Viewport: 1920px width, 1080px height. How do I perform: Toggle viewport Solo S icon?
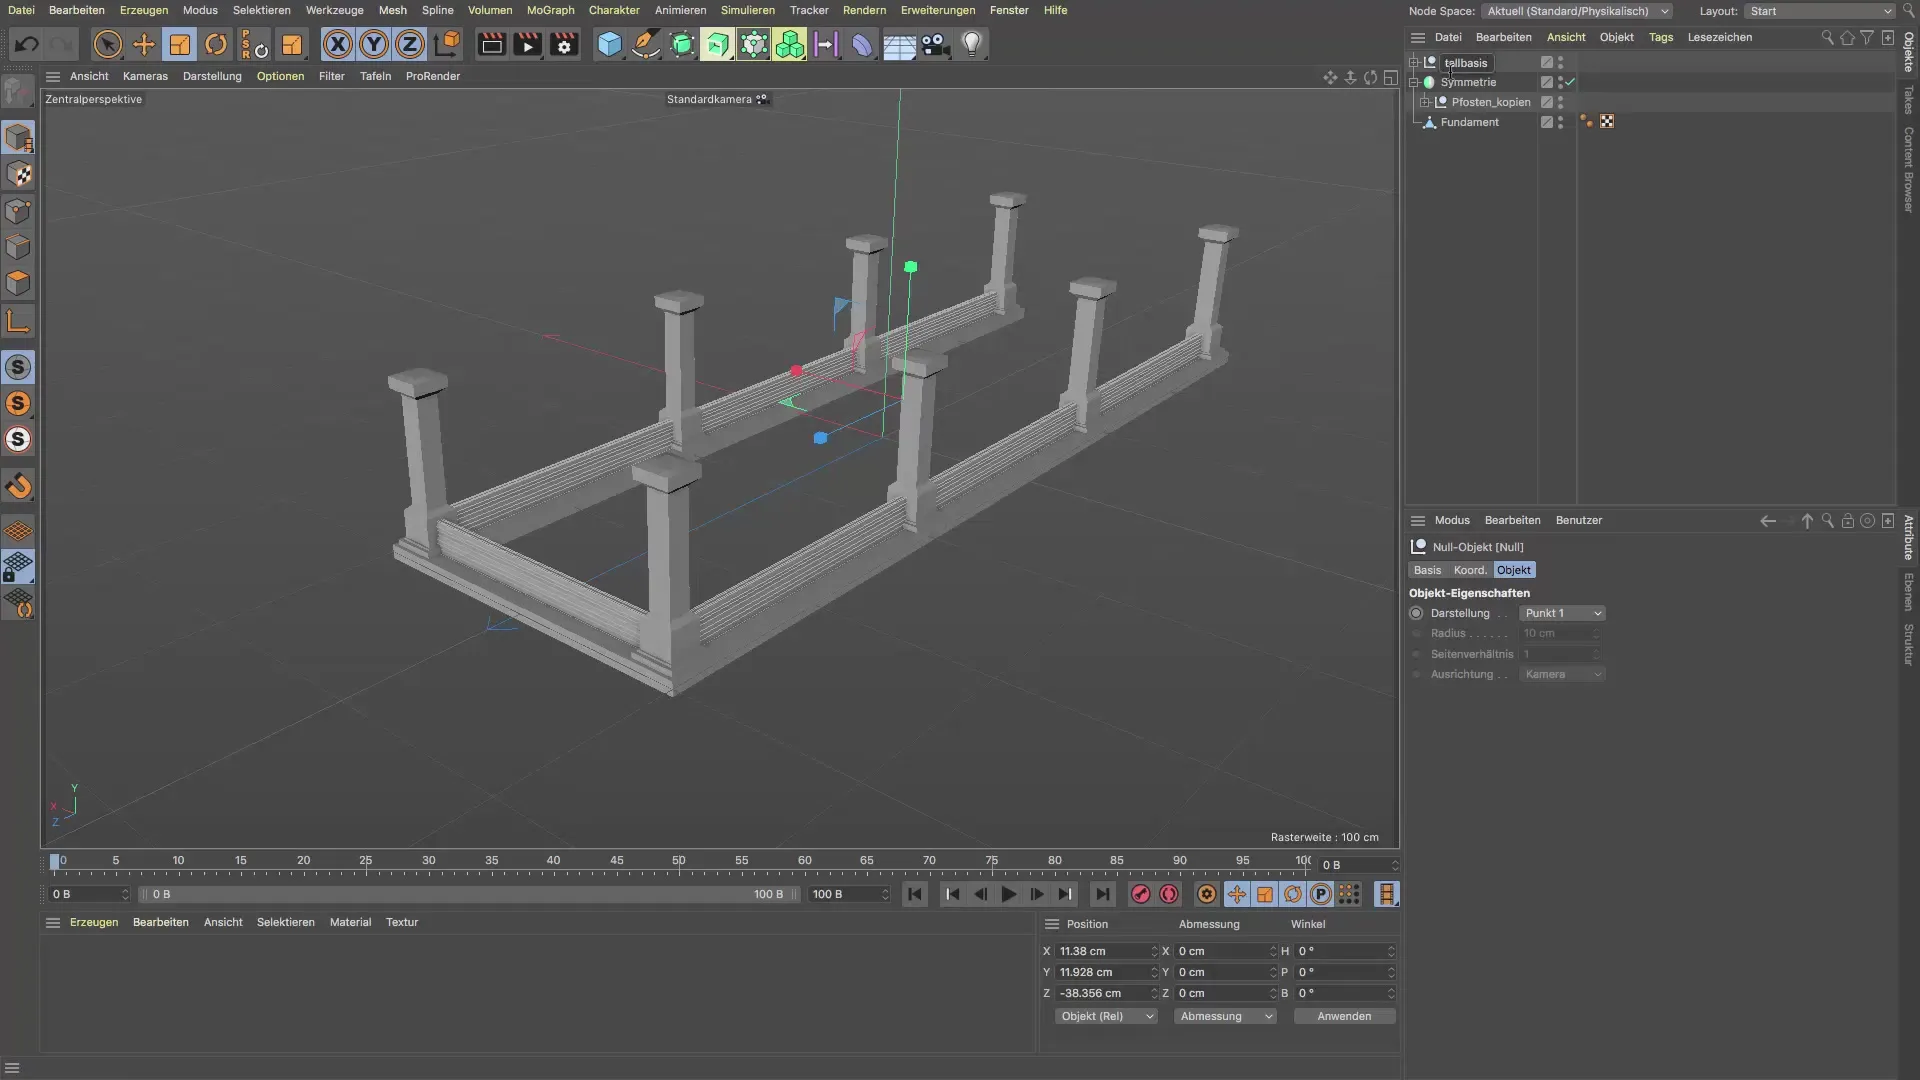pyautogui.click(x=18, y=367)
